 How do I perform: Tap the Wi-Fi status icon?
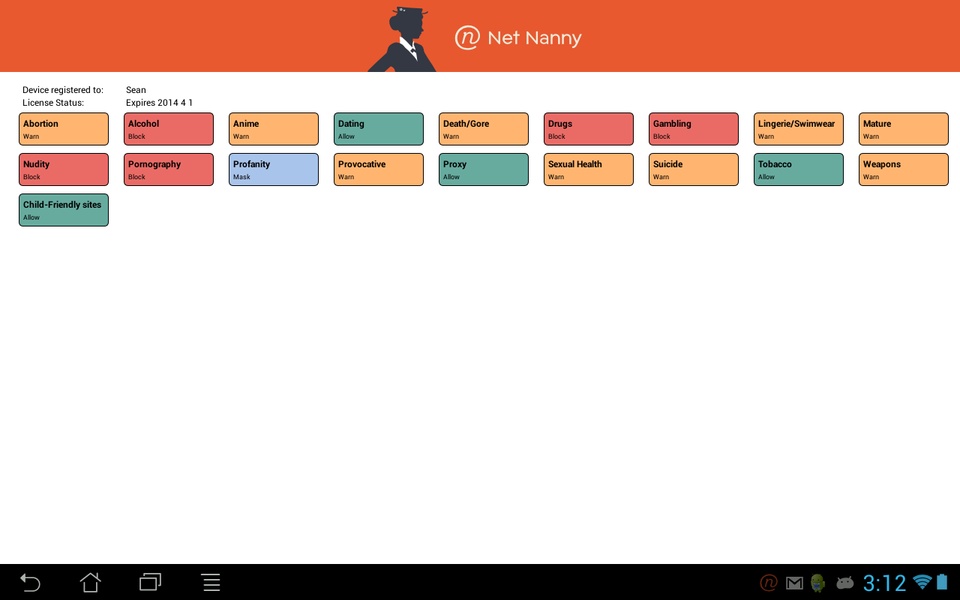pos(921,582)
